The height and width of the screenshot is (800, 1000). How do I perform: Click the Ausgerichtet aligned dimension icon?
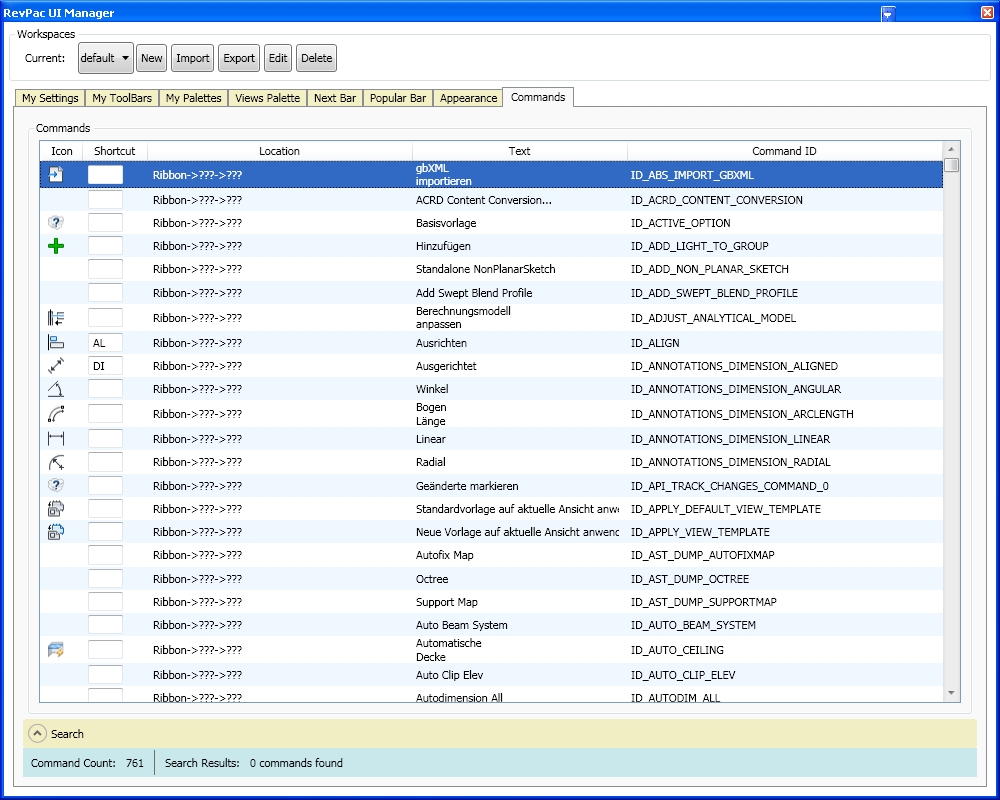point(56,366)
